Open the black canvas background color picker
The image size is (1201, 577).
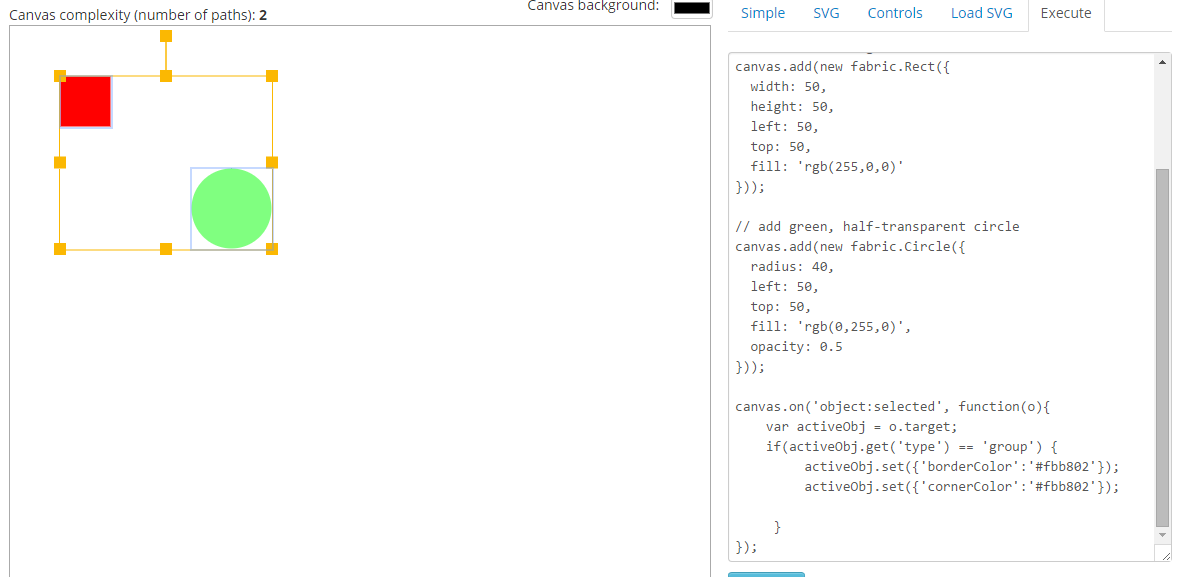point(692,7)
